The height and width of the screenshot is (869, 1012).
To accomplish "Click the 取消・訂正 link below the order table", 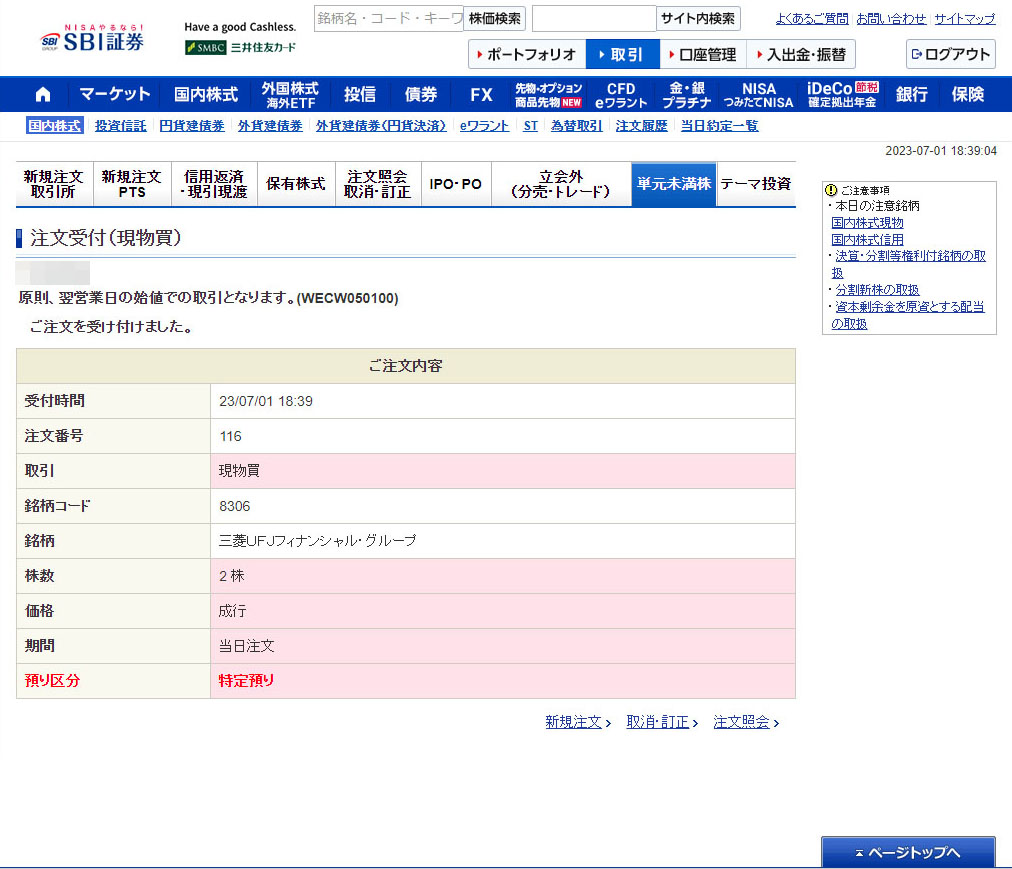I will 657,722.
